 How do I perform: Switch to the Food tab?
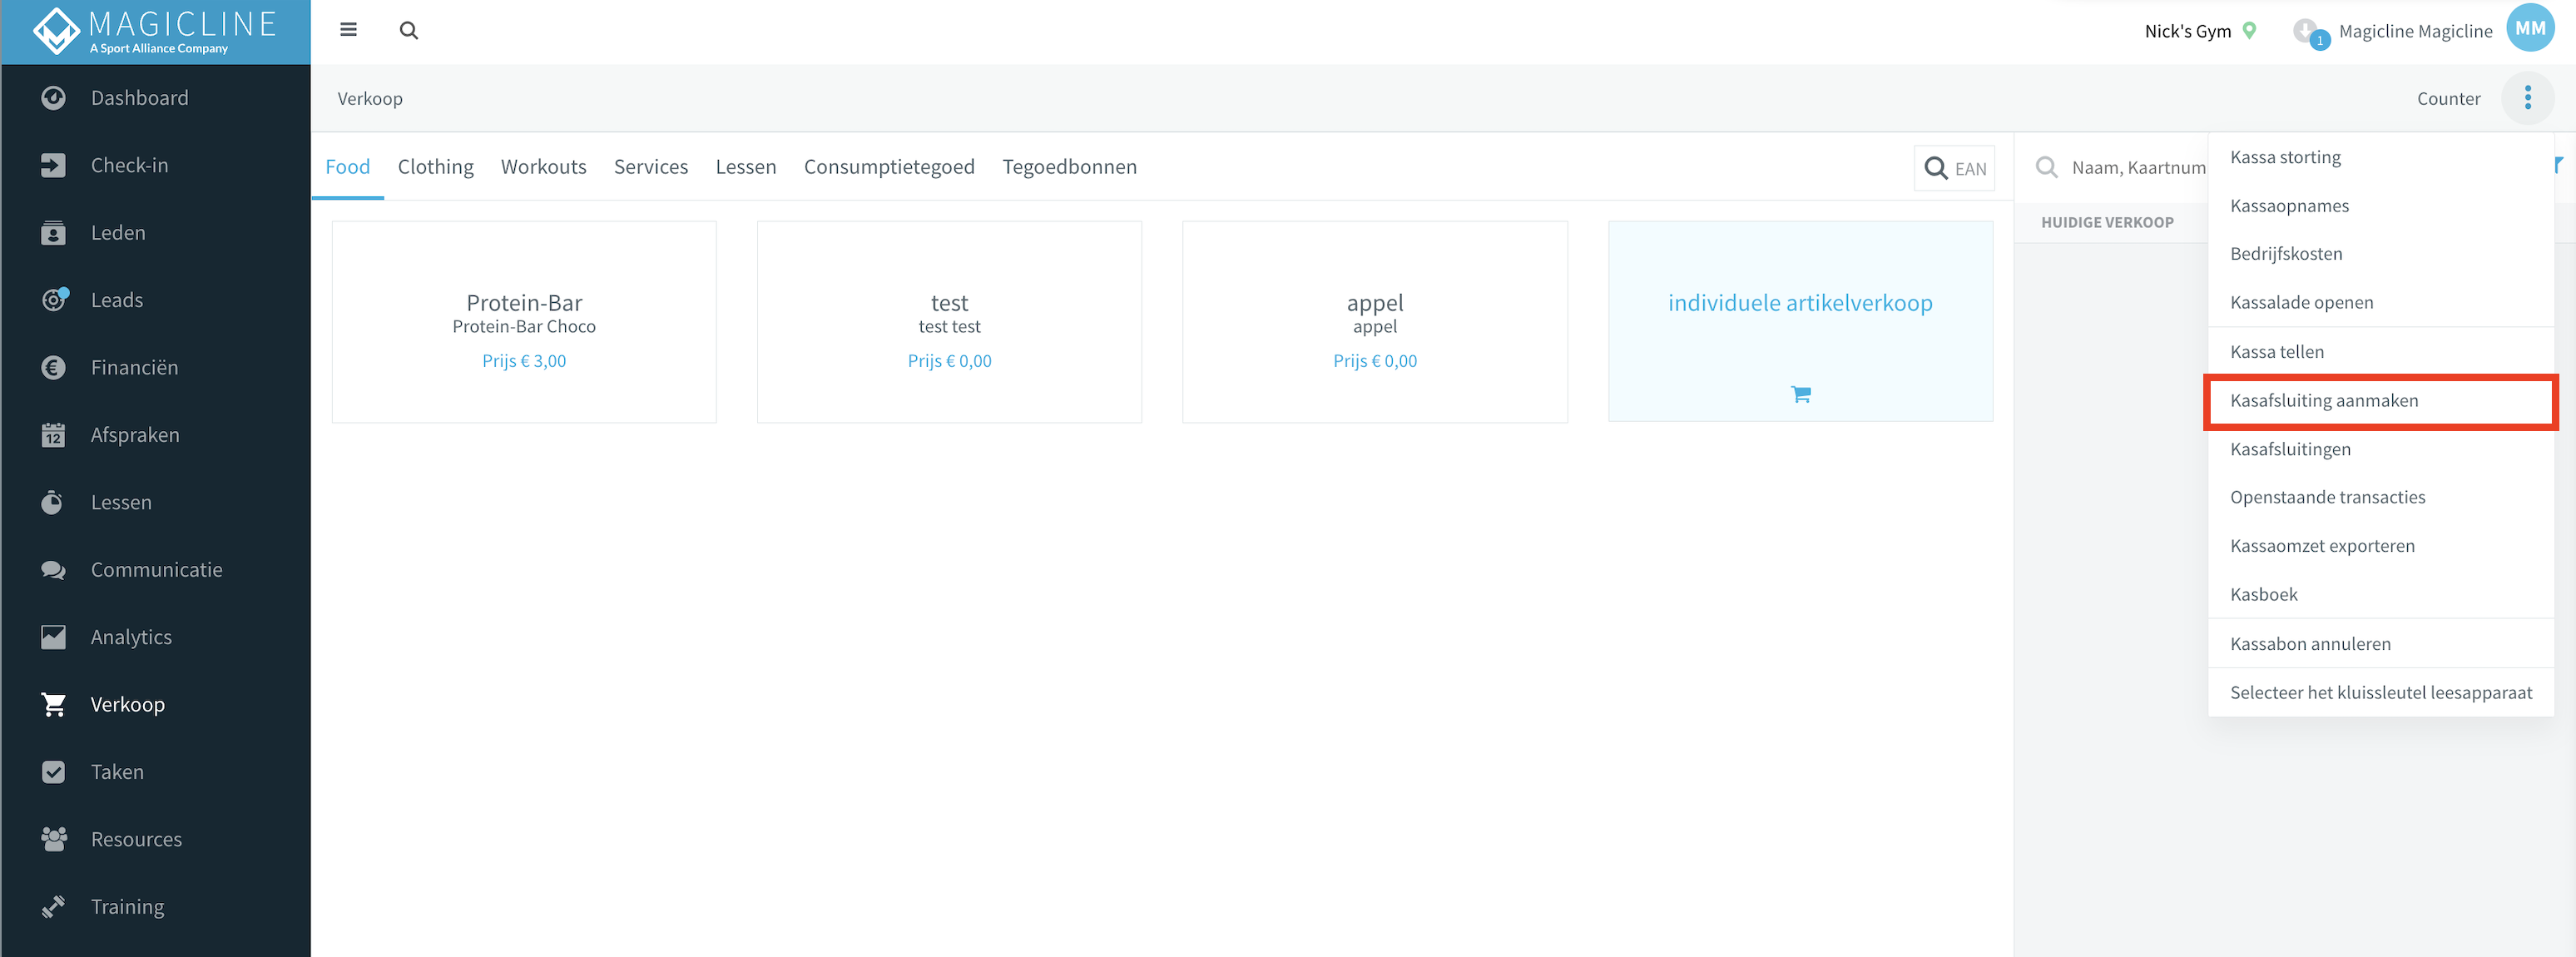pyautogui.click(x=347, y=167)
